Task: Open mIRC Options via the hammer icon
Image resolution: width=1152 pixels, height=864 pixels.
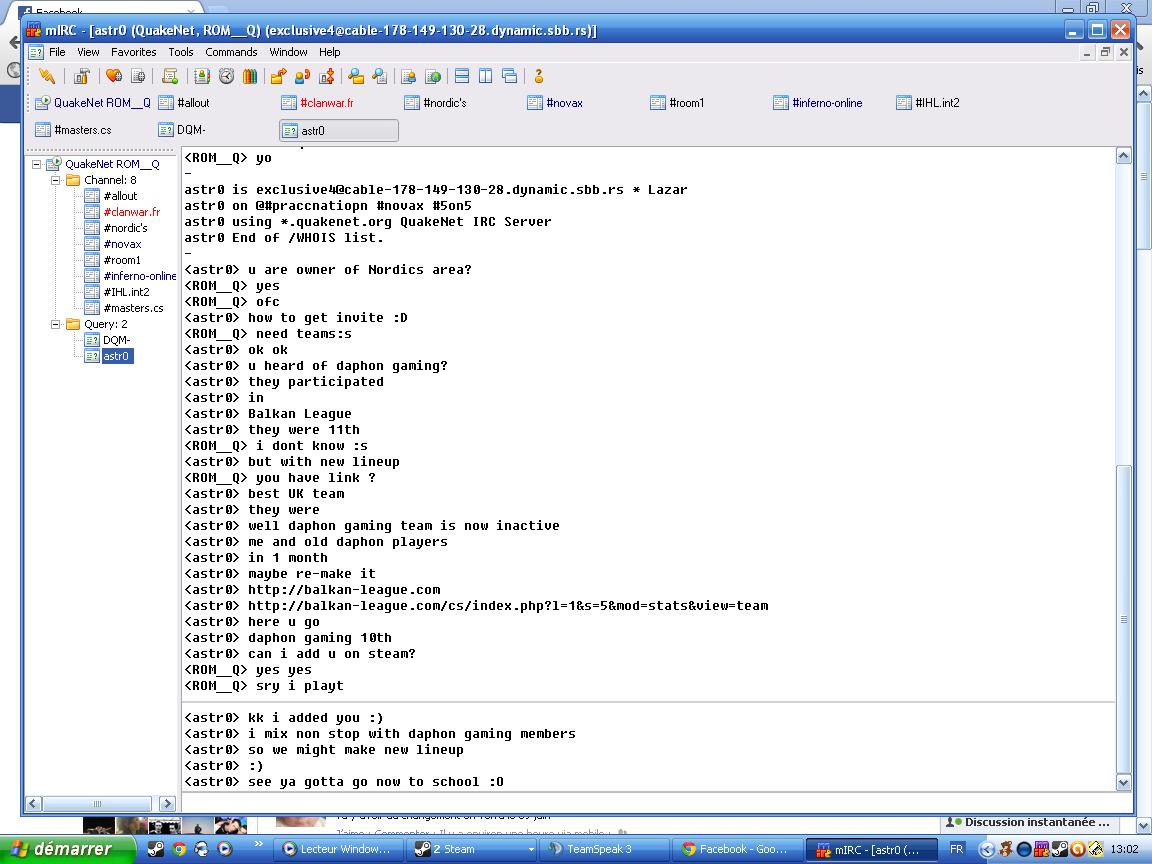Action: [x=82, y=76]
